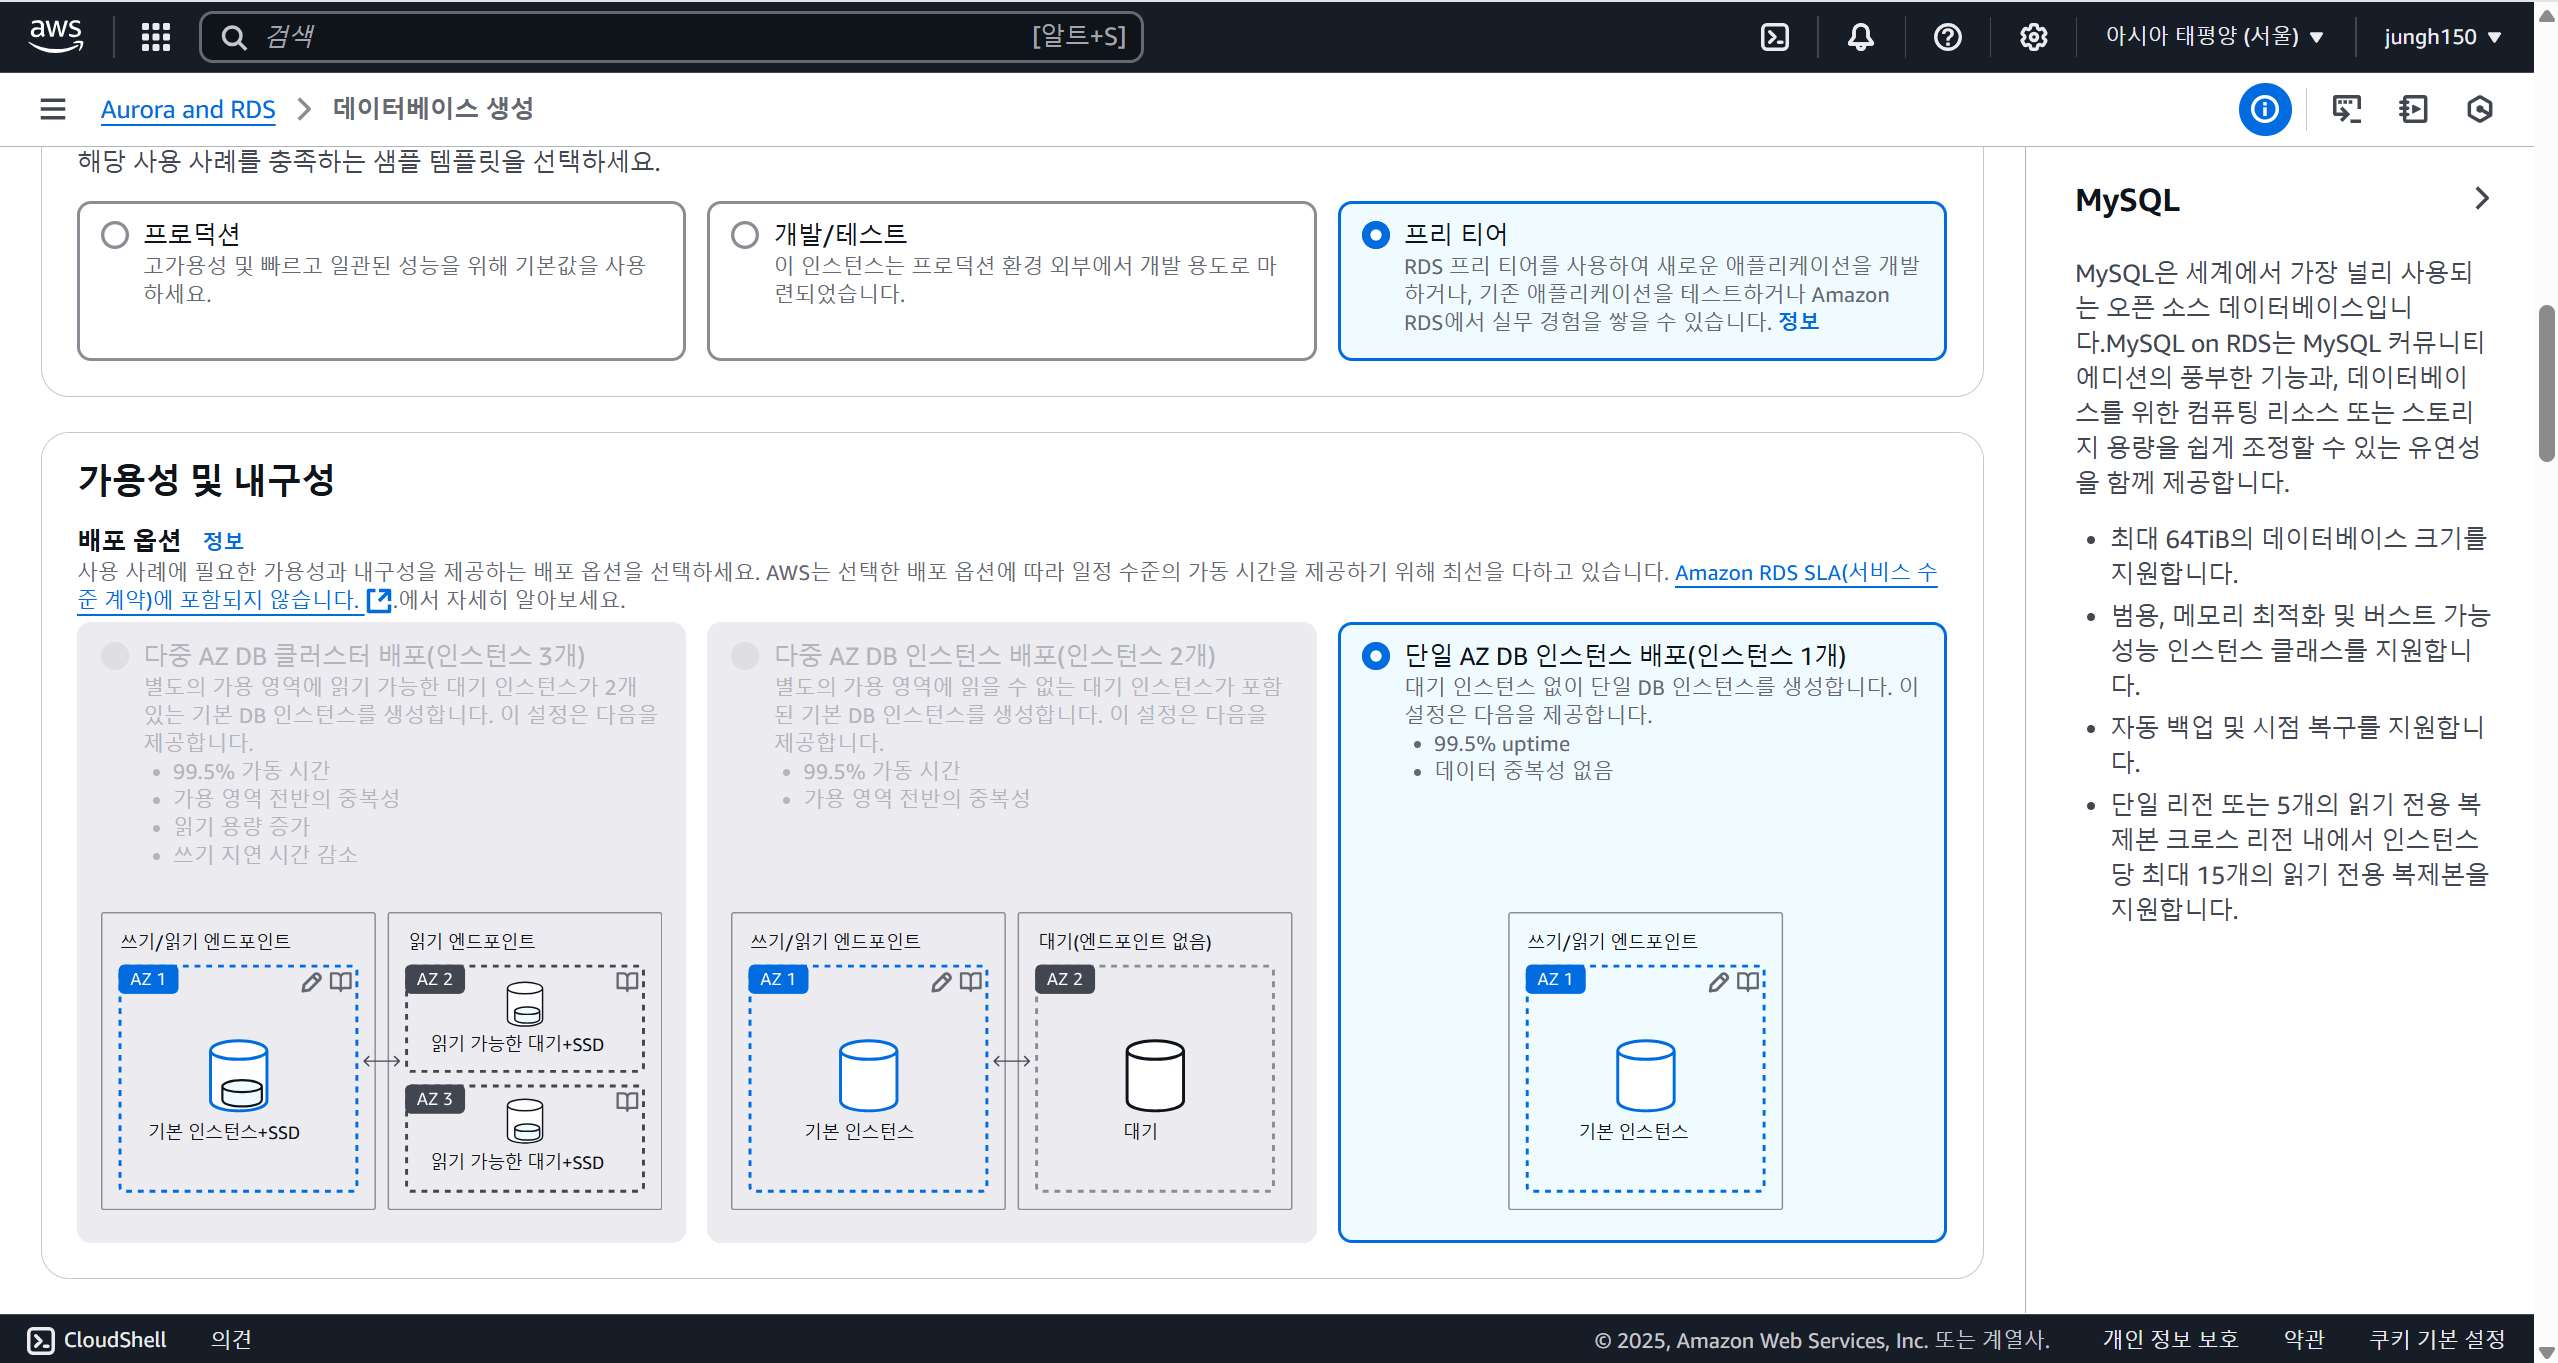This screenshot has width=2558, height=1363.
Task: Click the page vertical scrollbar thumb
Action: click(x=2545, y=385)
